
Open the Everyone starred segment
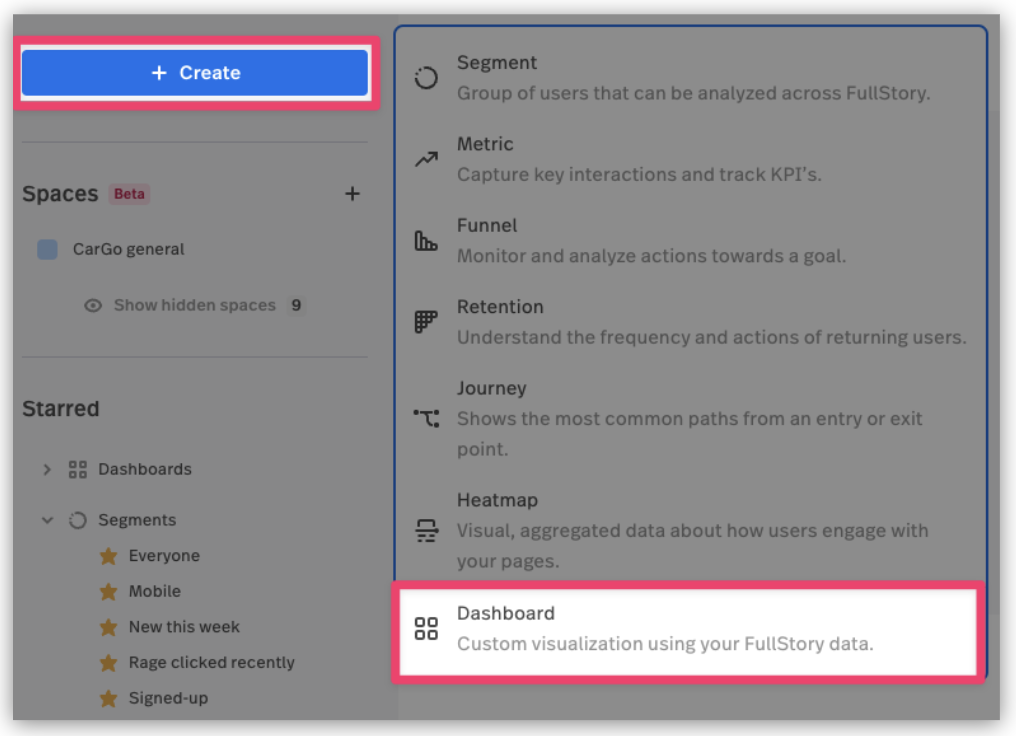point(164,556)
